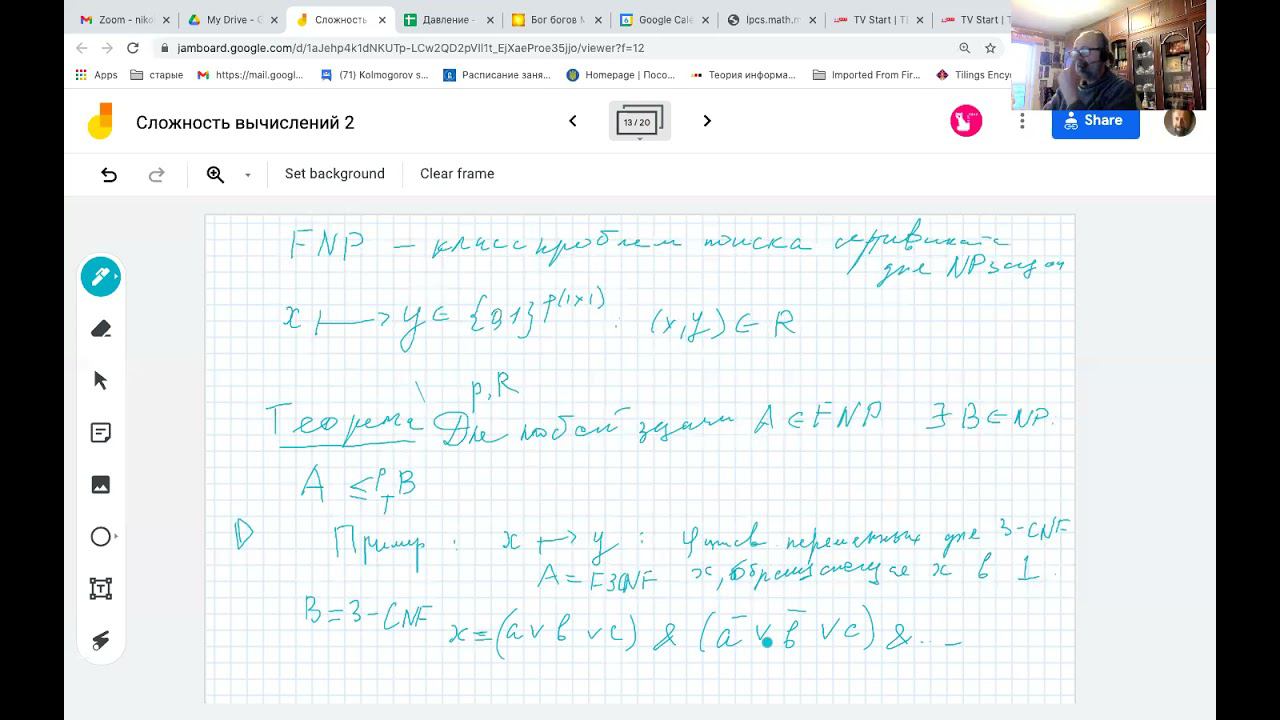Open the Homepage bookmark

(621, 75)
